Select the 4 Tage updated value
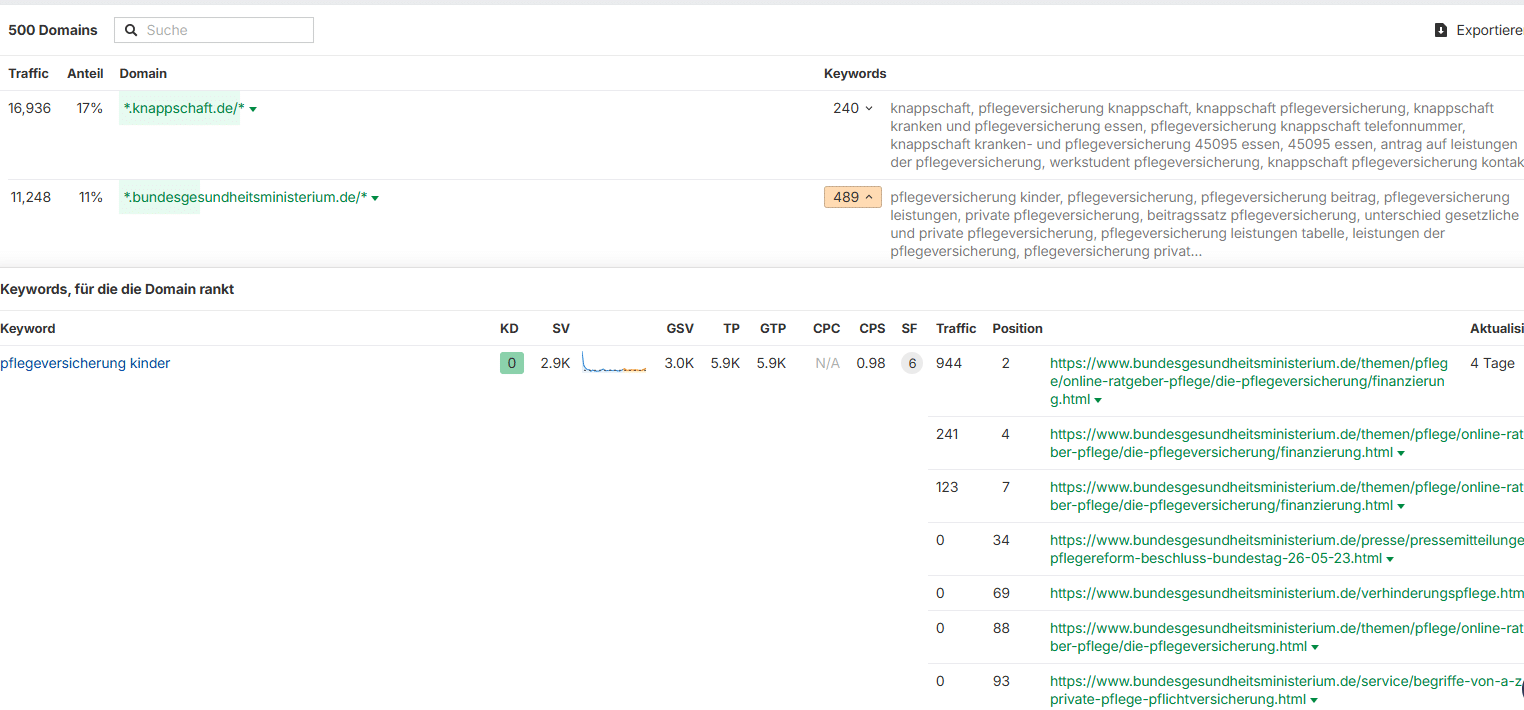The image size is (1524, 710). coord(1492,363)
